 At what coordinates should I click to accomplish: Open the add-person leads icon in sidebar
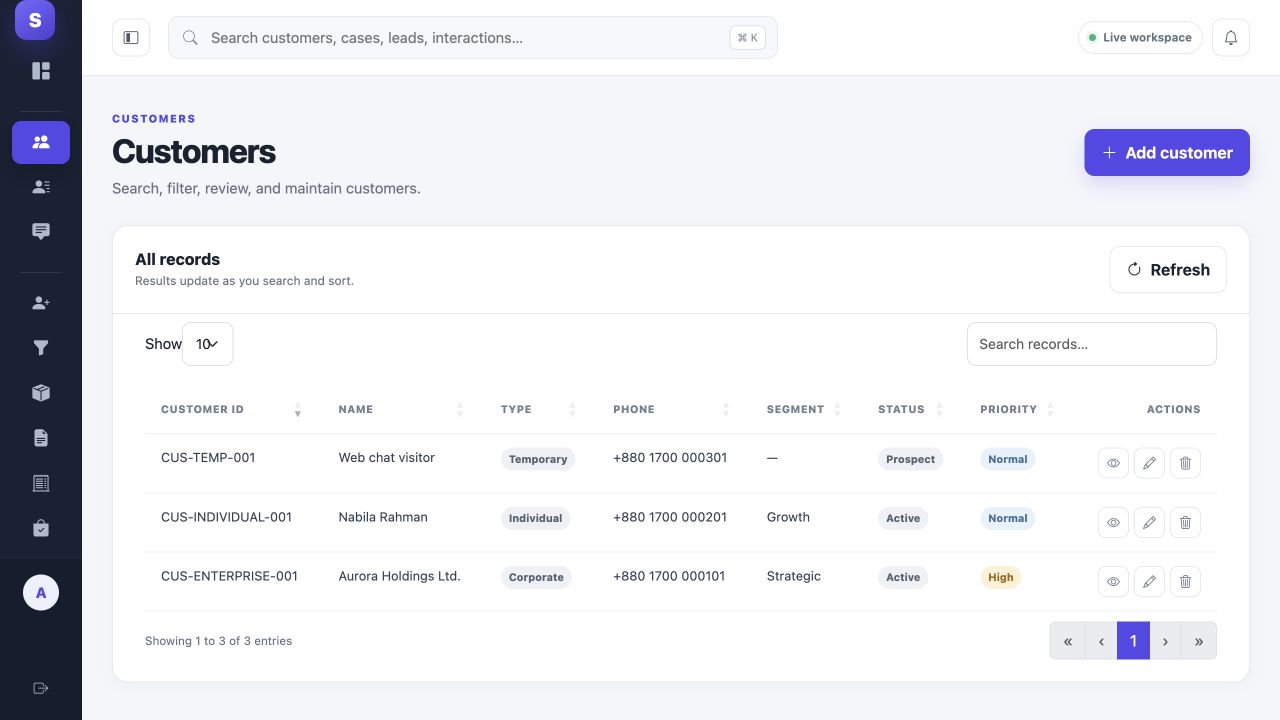pos(41,303)
